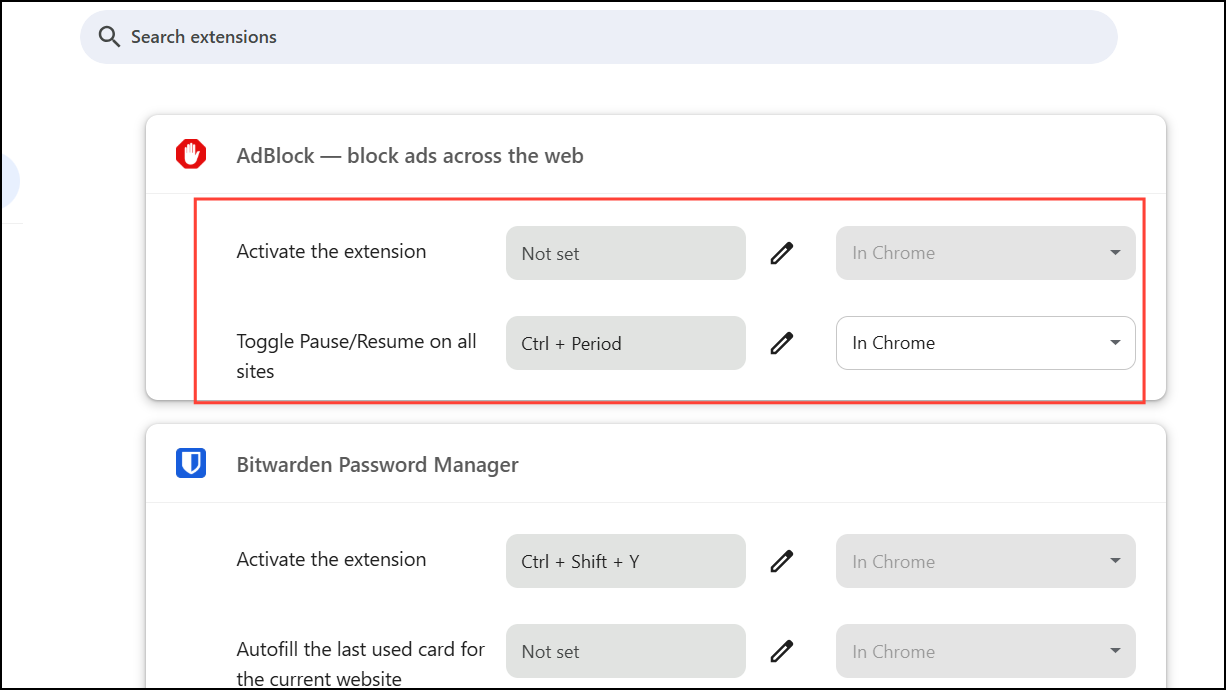The width and height of the screenshot is (1226, 690).
Task: Click the Autofill card "Not set" shortcut box
Action: click(625, 651)
